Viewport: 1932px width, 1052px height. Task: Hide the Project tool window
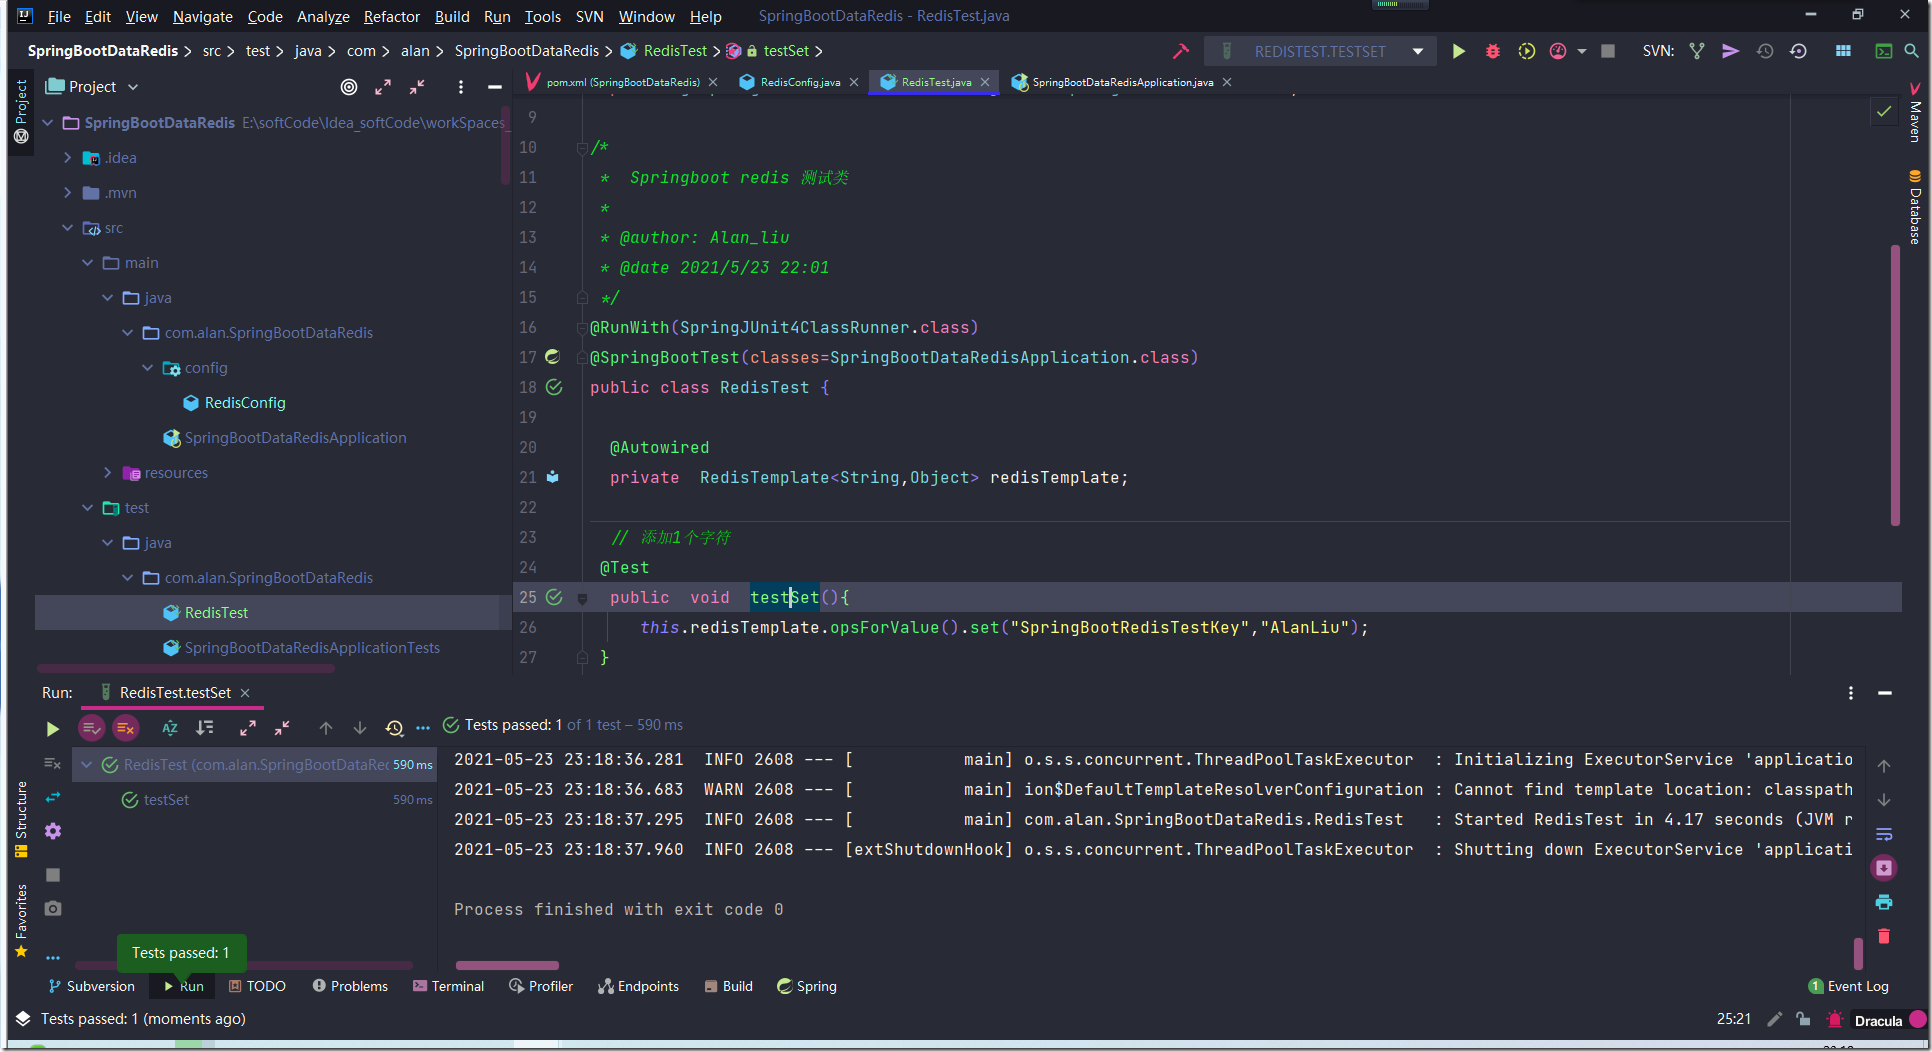(494, 87)
